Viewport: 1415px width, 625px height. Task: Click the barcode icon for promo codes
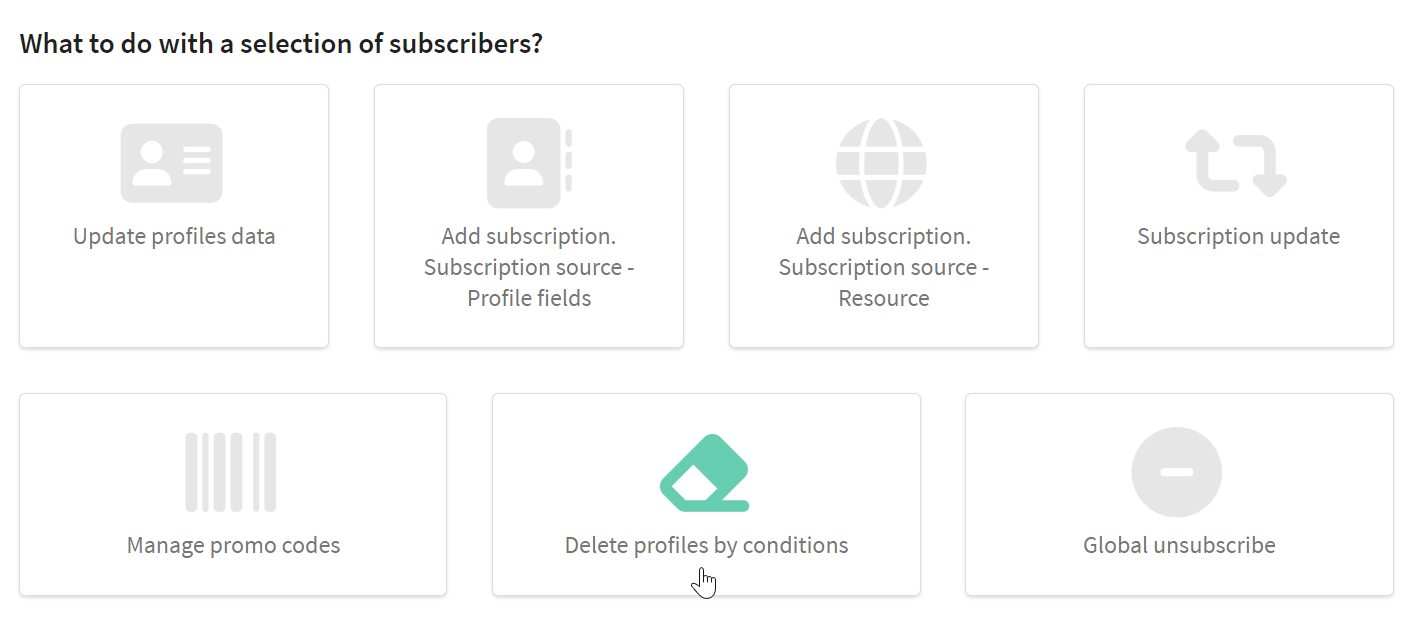click(x=231, y=472)
